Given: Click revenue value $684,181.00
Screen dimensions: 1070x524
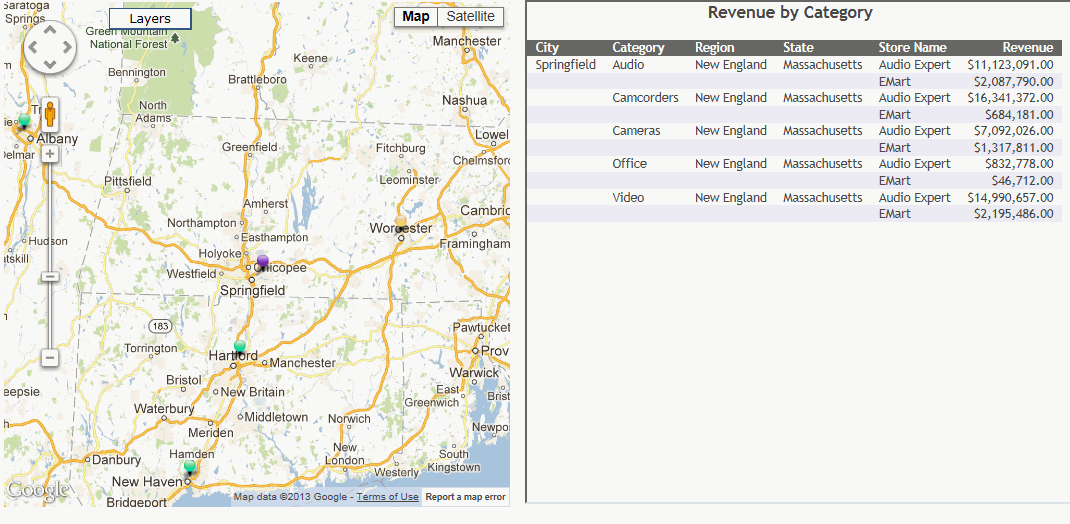Looking at the screenshot, I should tap(1020, 115).
